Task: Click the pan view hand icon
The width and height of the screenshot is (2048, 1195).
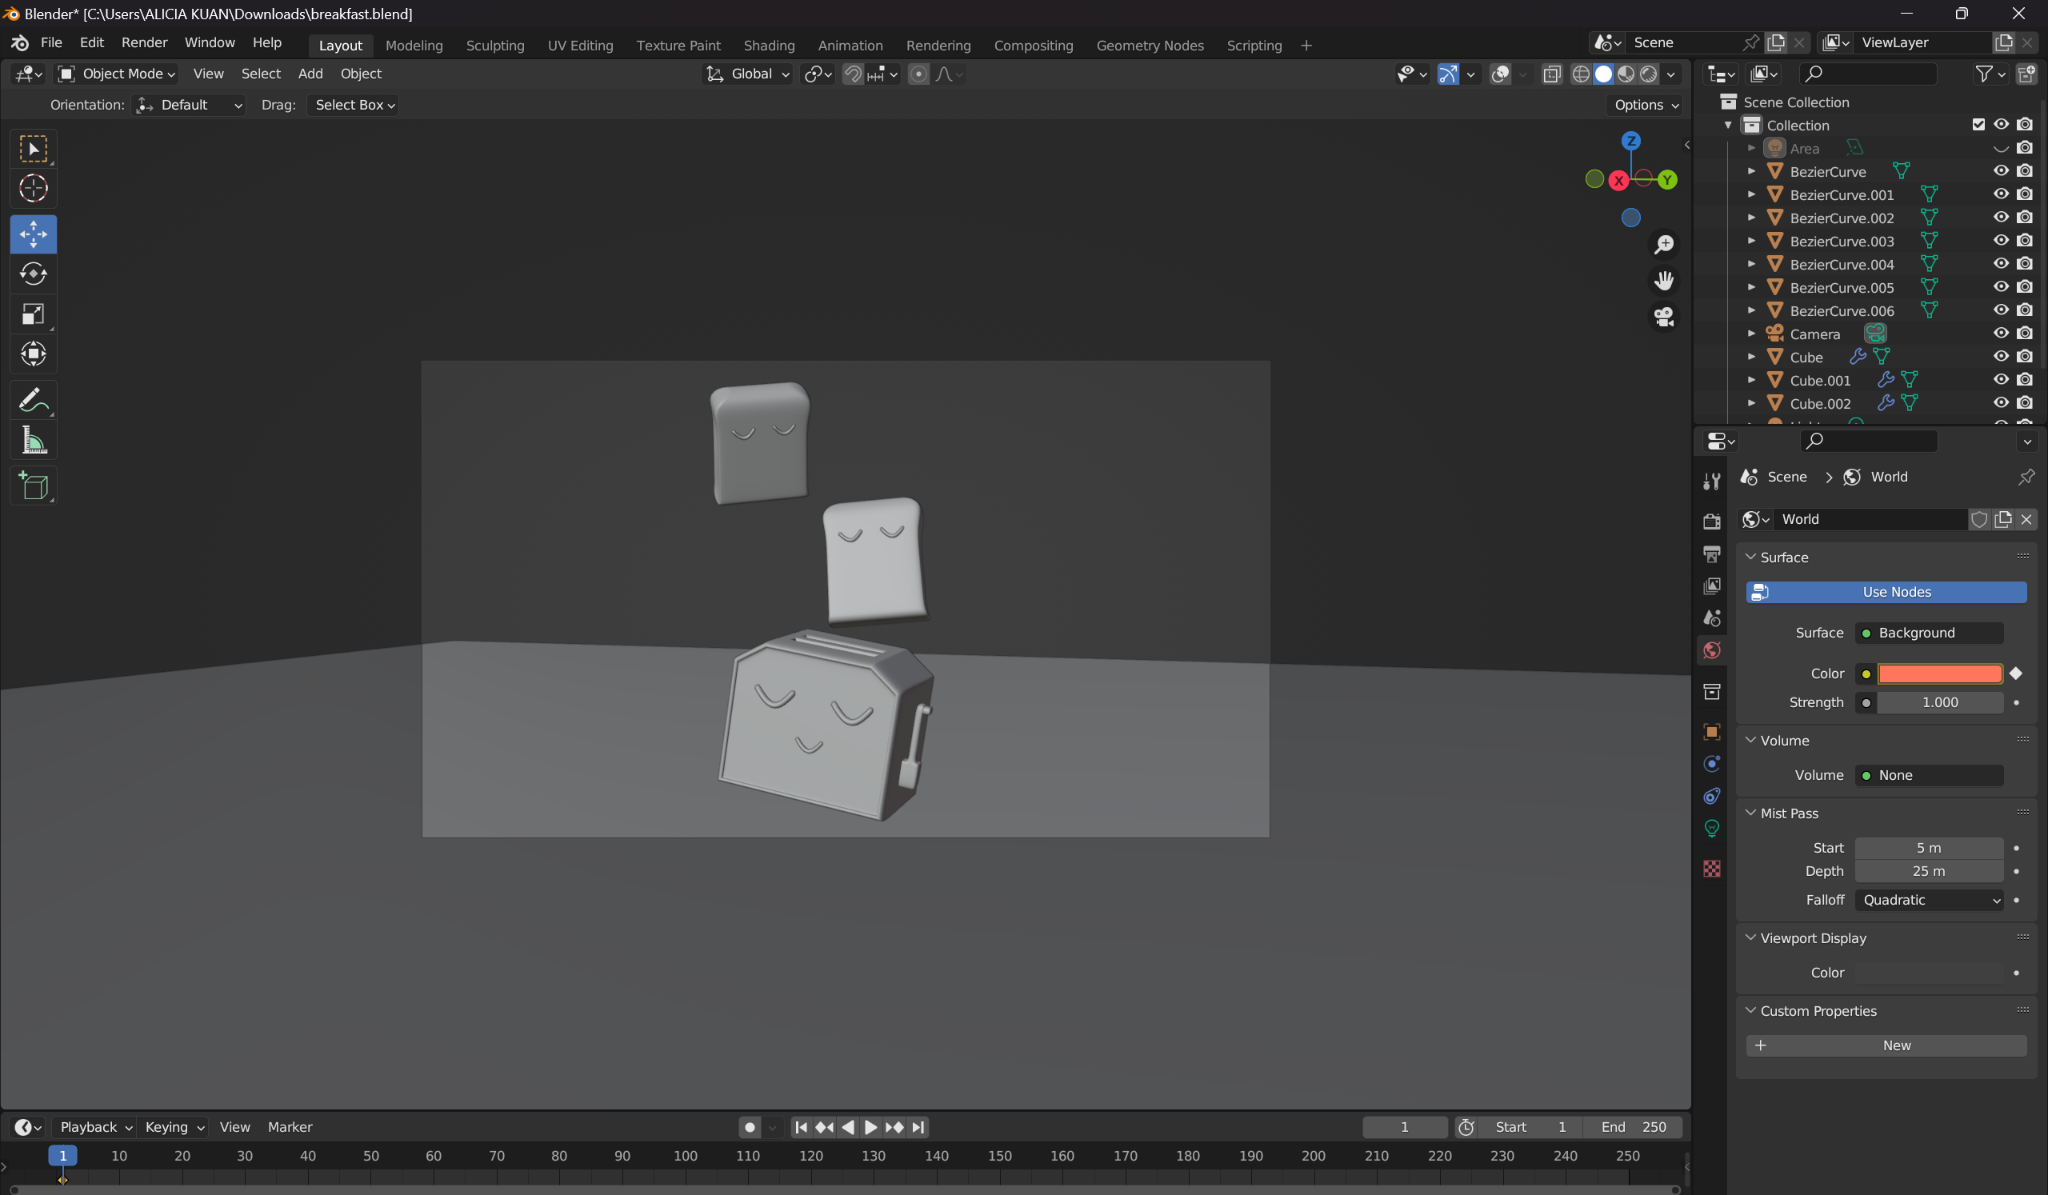Action: point(1664,281)
